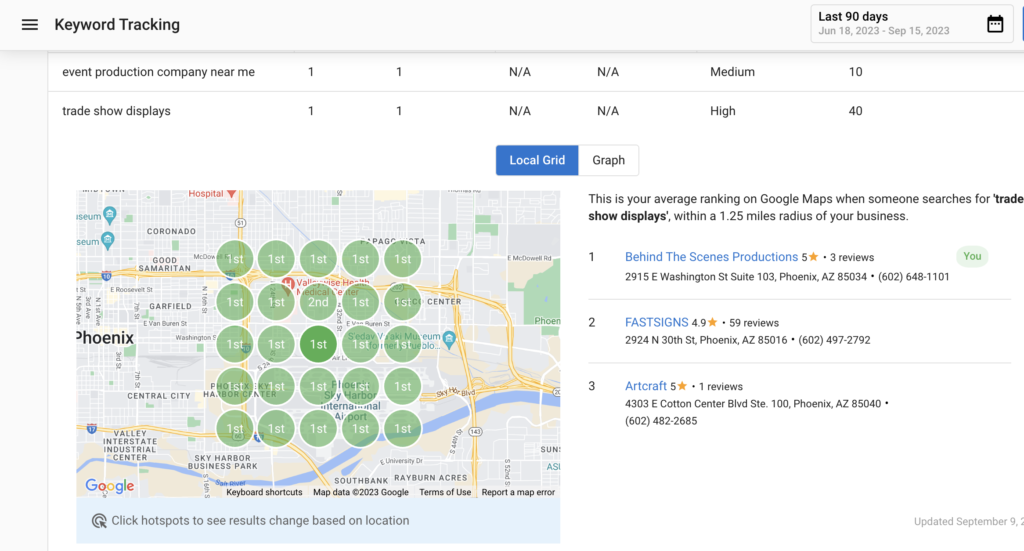The image size is (1024, 551).
Task: Select the dark green center 1st hotspot
Action: (x=318, y=344)
